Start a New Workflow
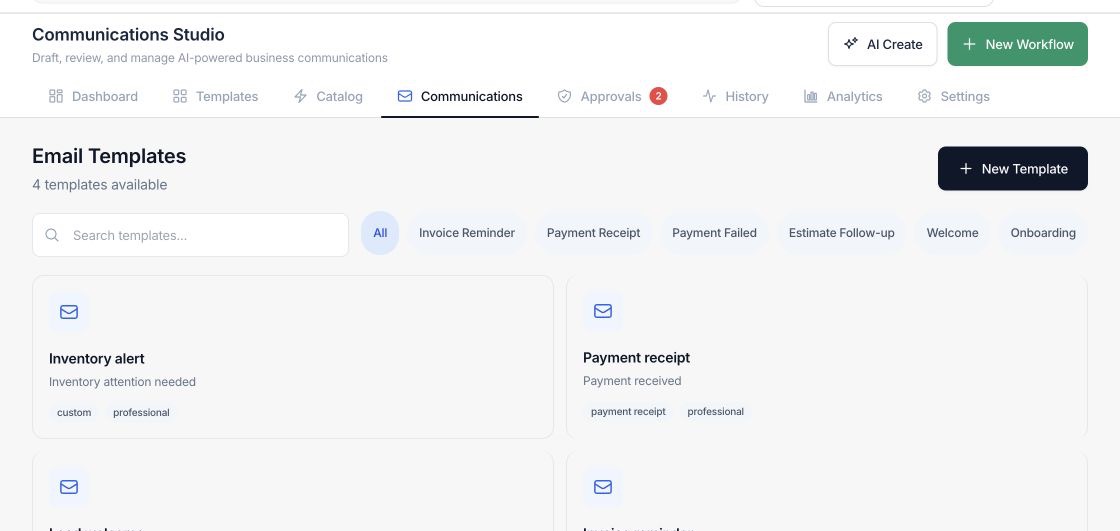The width and height of the screenshot is (1120, 531). click(1017, 44)
